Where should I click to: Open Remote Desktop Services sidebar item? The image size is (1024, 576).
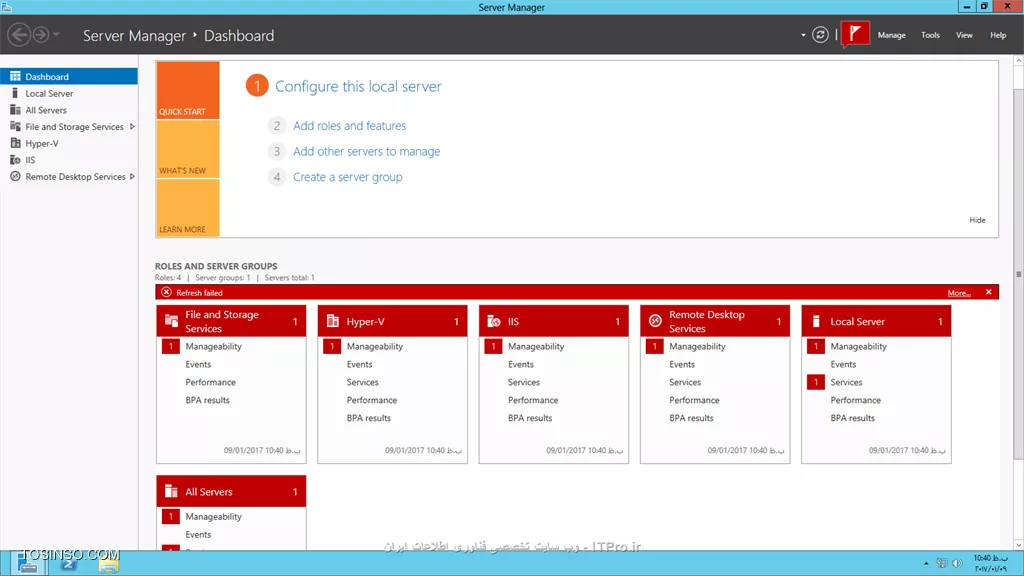[69, 176]
